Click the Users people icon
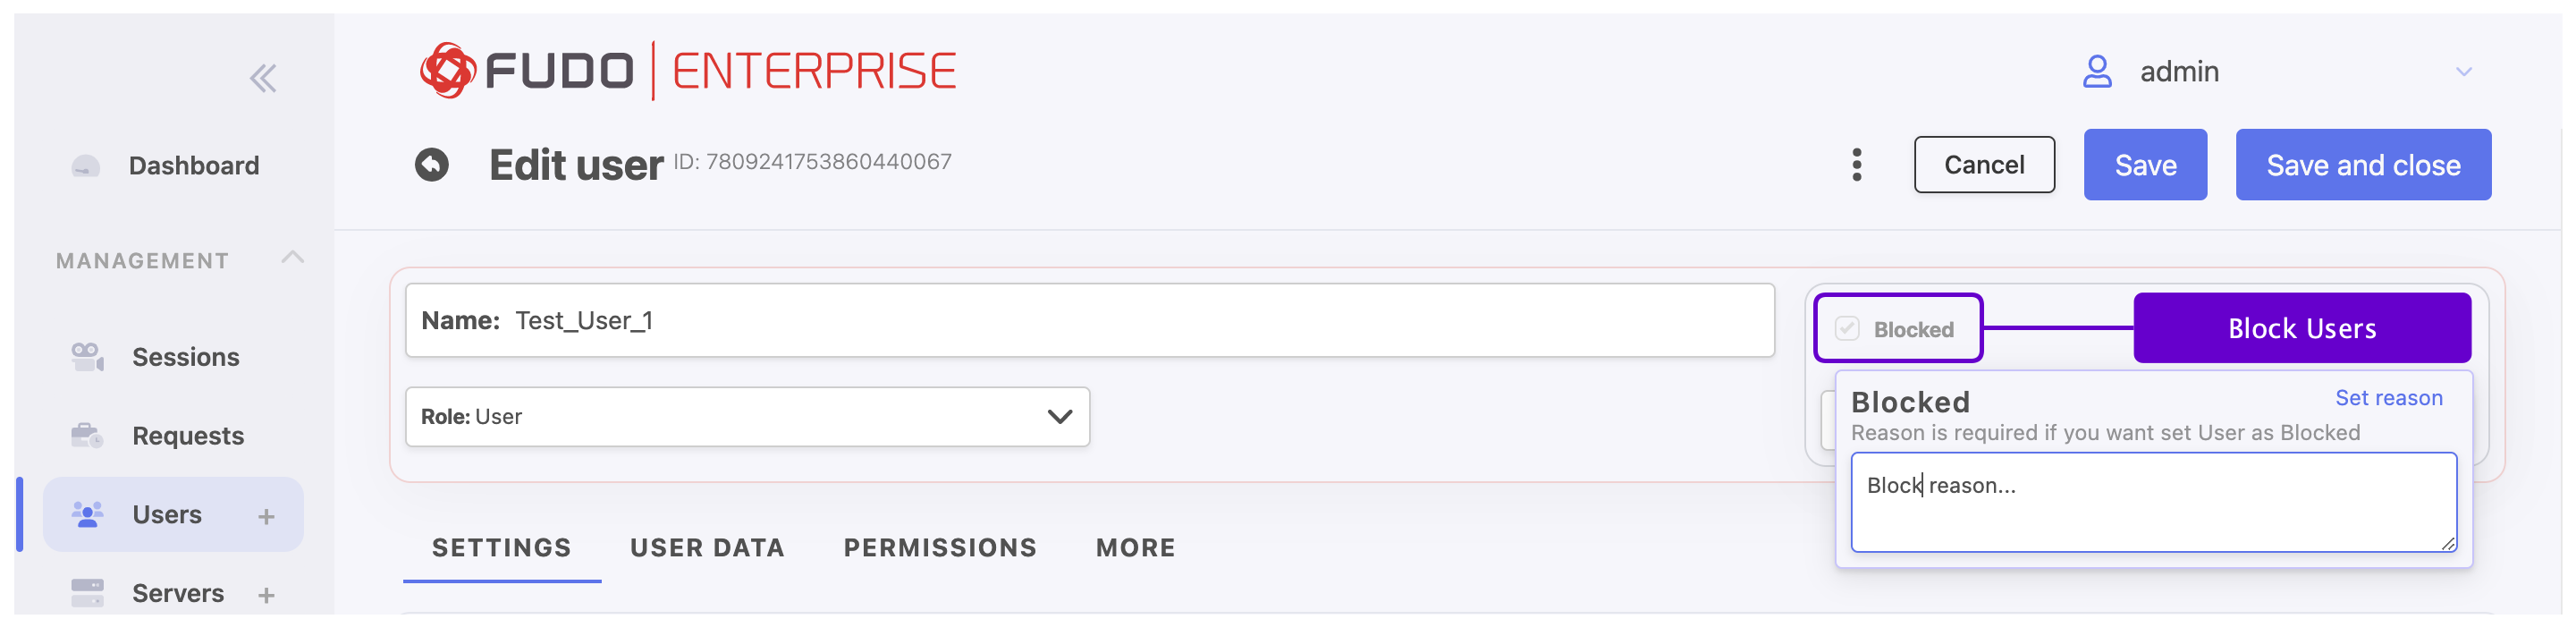The image size is (2576, 636). click(87, 514)
